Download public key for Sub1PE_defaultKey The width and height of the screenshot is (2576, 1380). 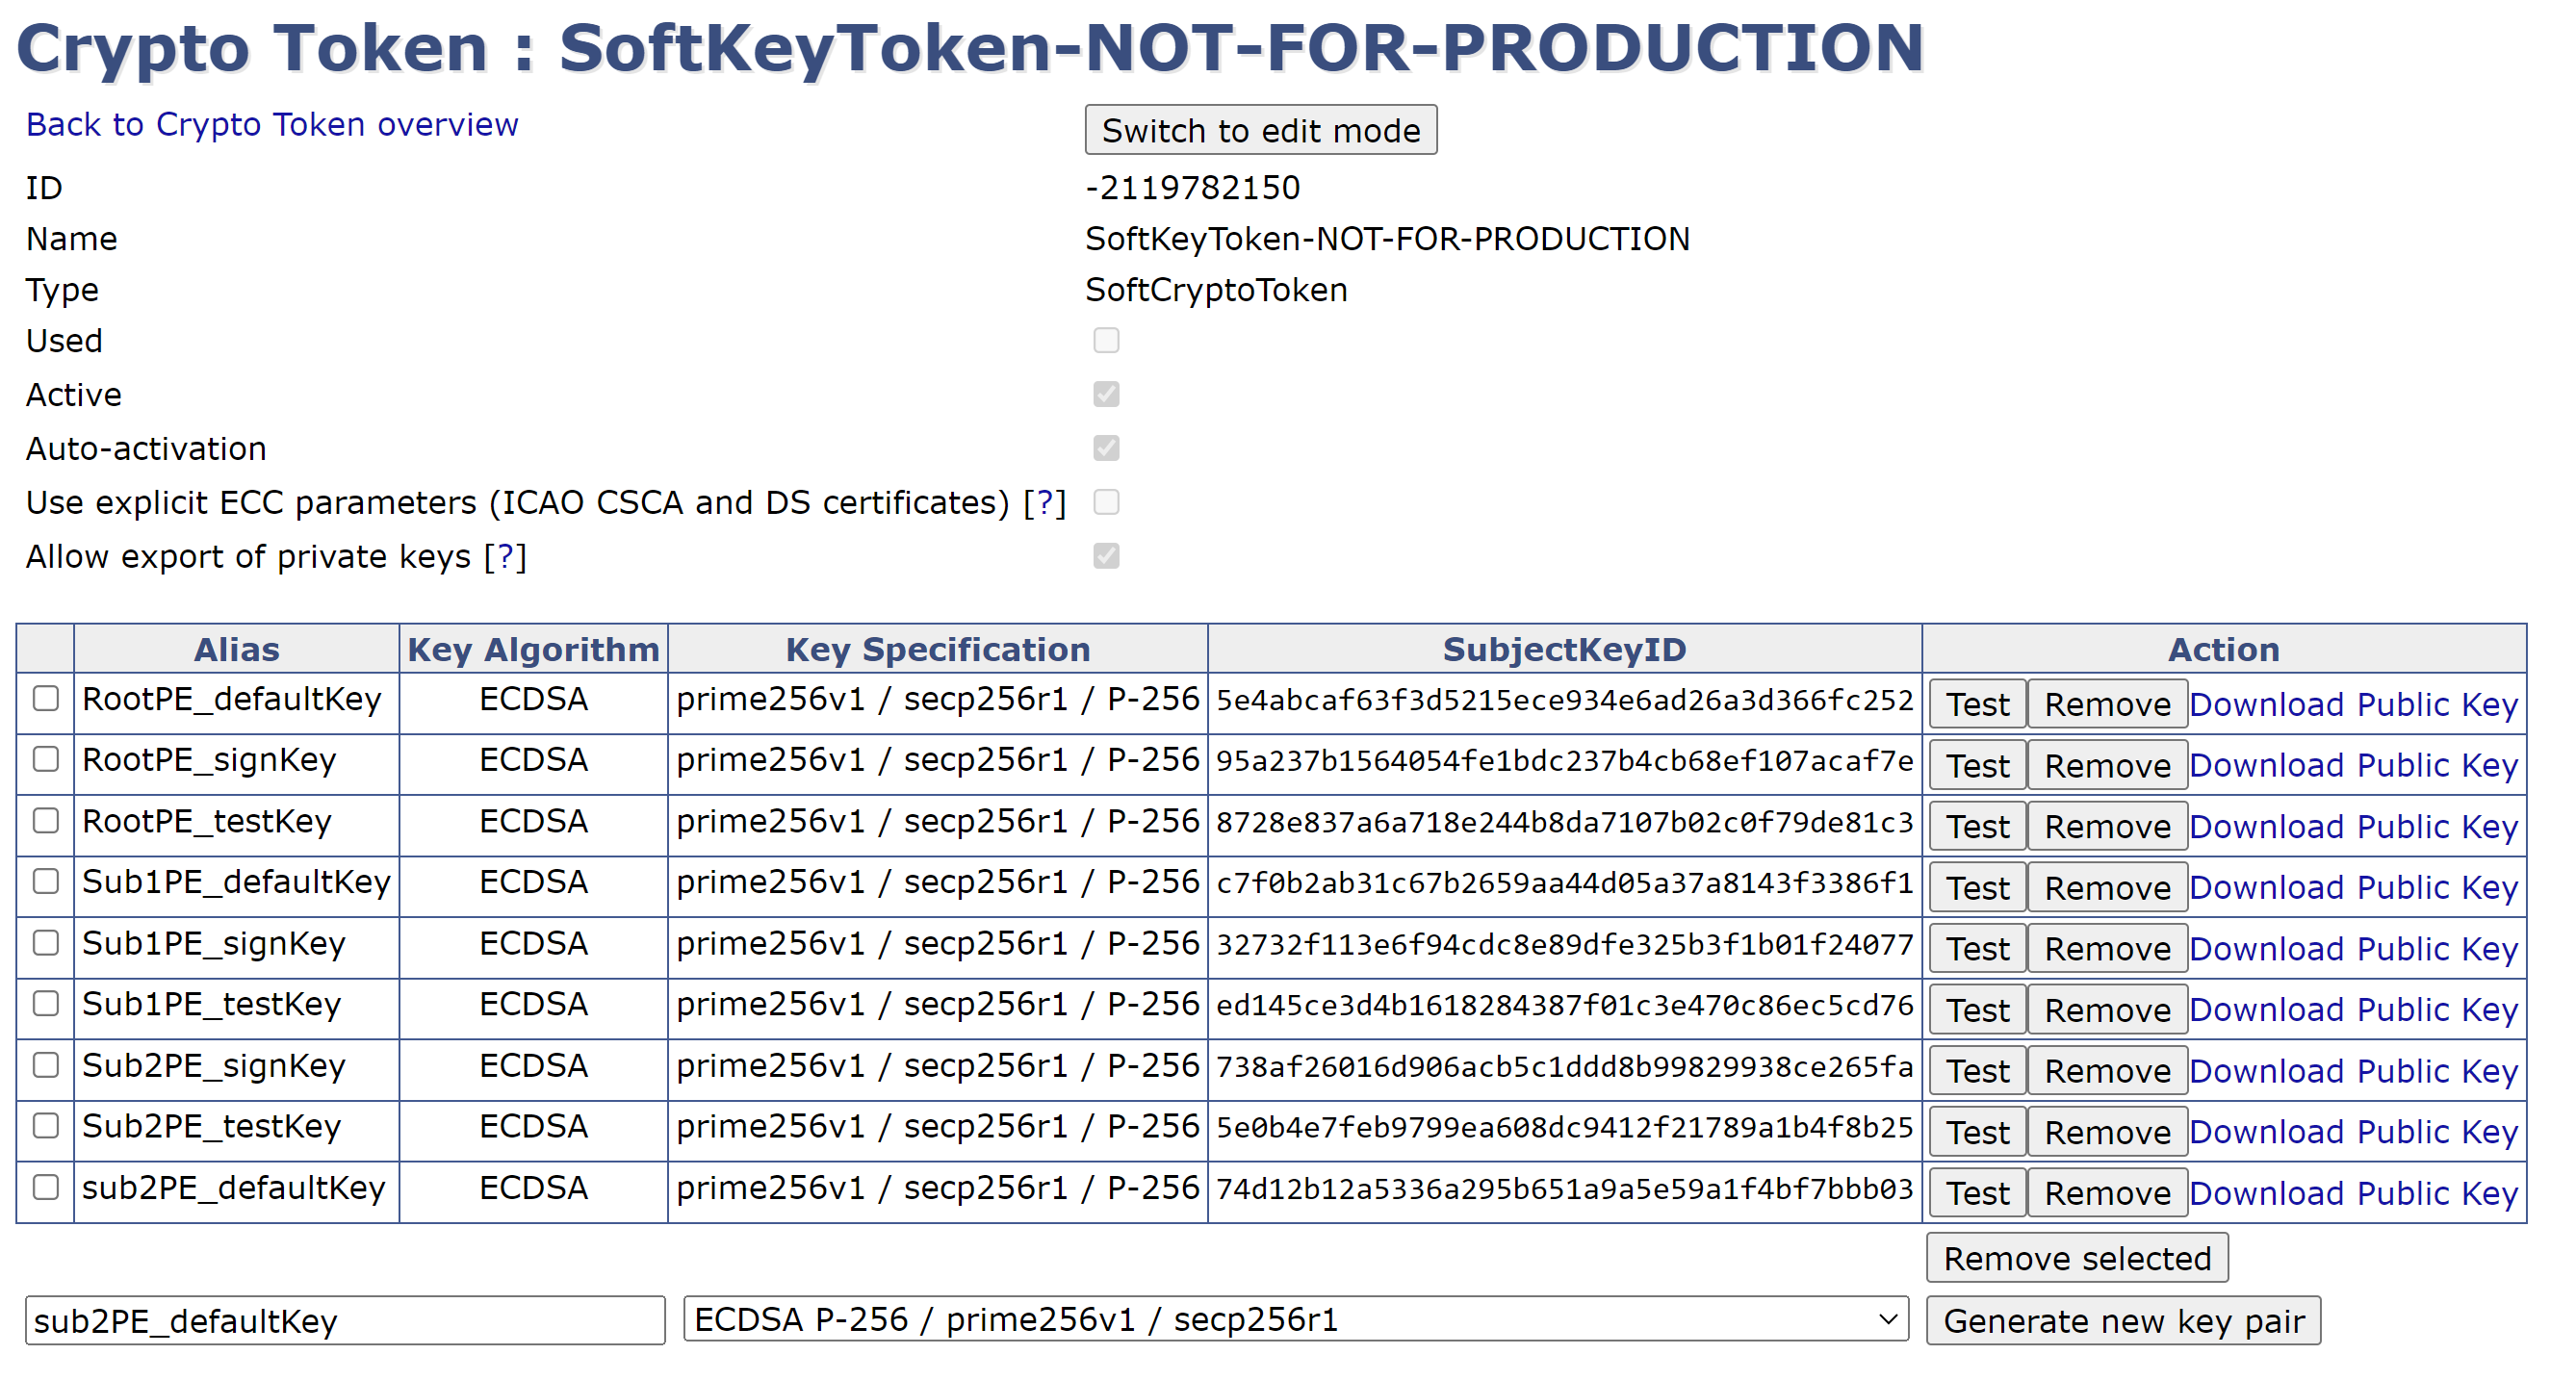tap(2352, 887)
